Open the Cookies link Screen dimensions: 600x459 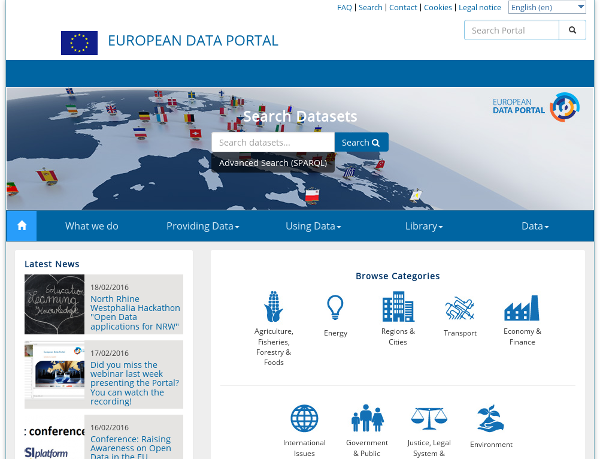tap(438, 7)
